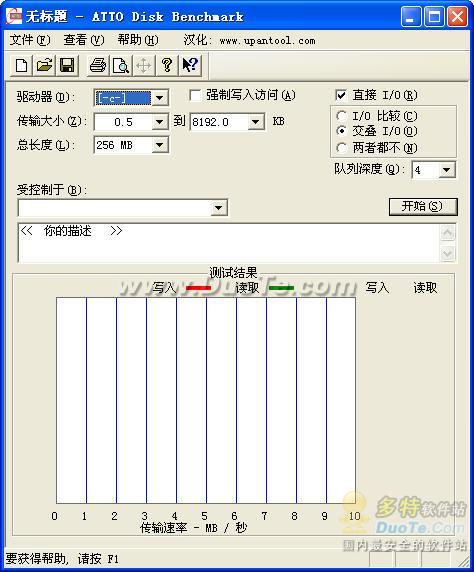Click the ATTO app icon in title bar
This screenshot has height=572, width=474.
14,16
